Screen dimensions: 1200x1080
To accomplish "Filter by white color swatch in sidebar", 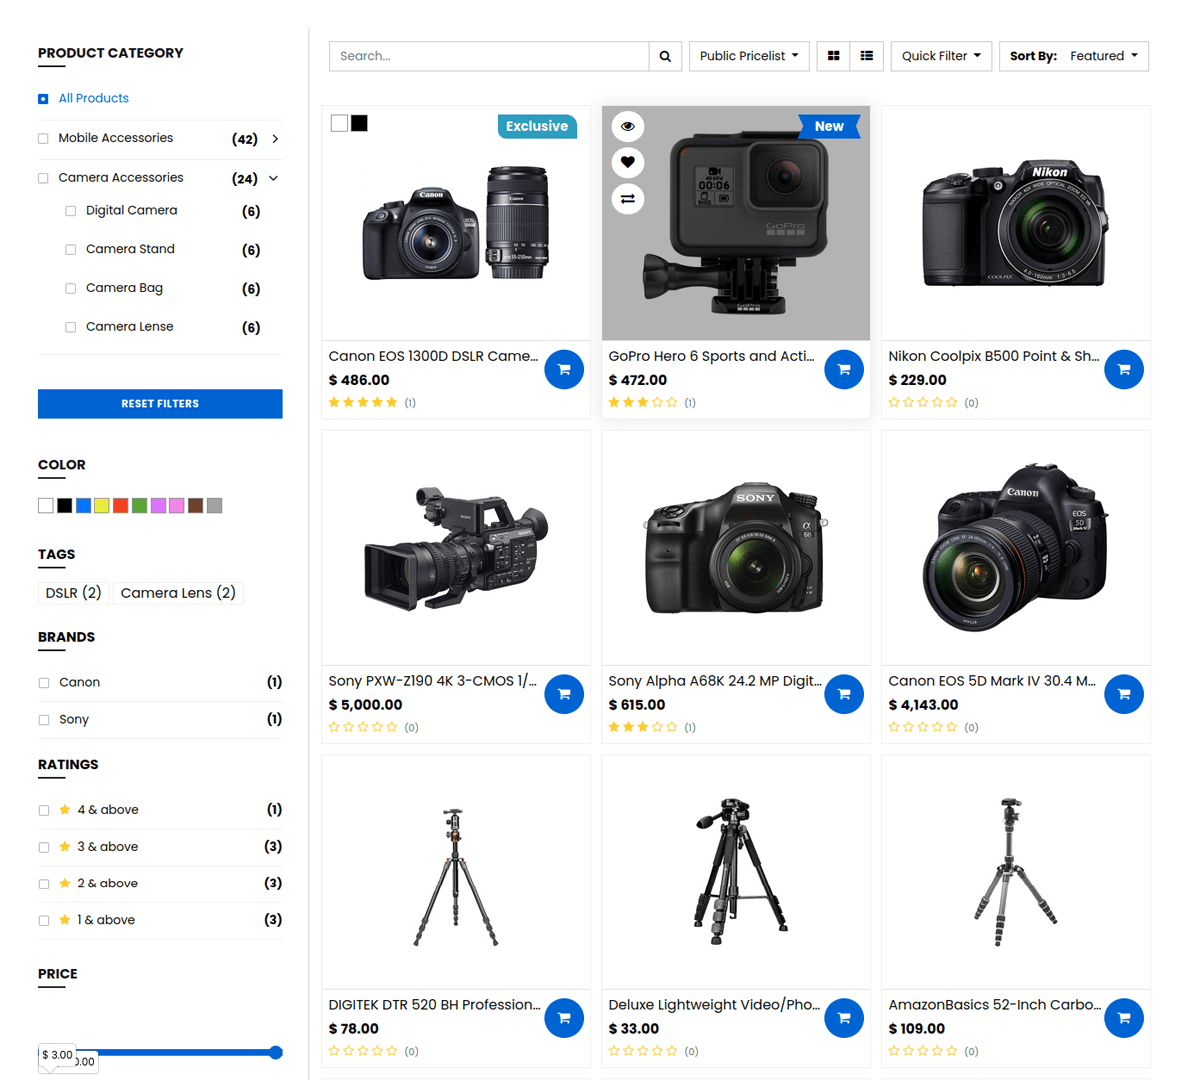I will tap(46, 506).
